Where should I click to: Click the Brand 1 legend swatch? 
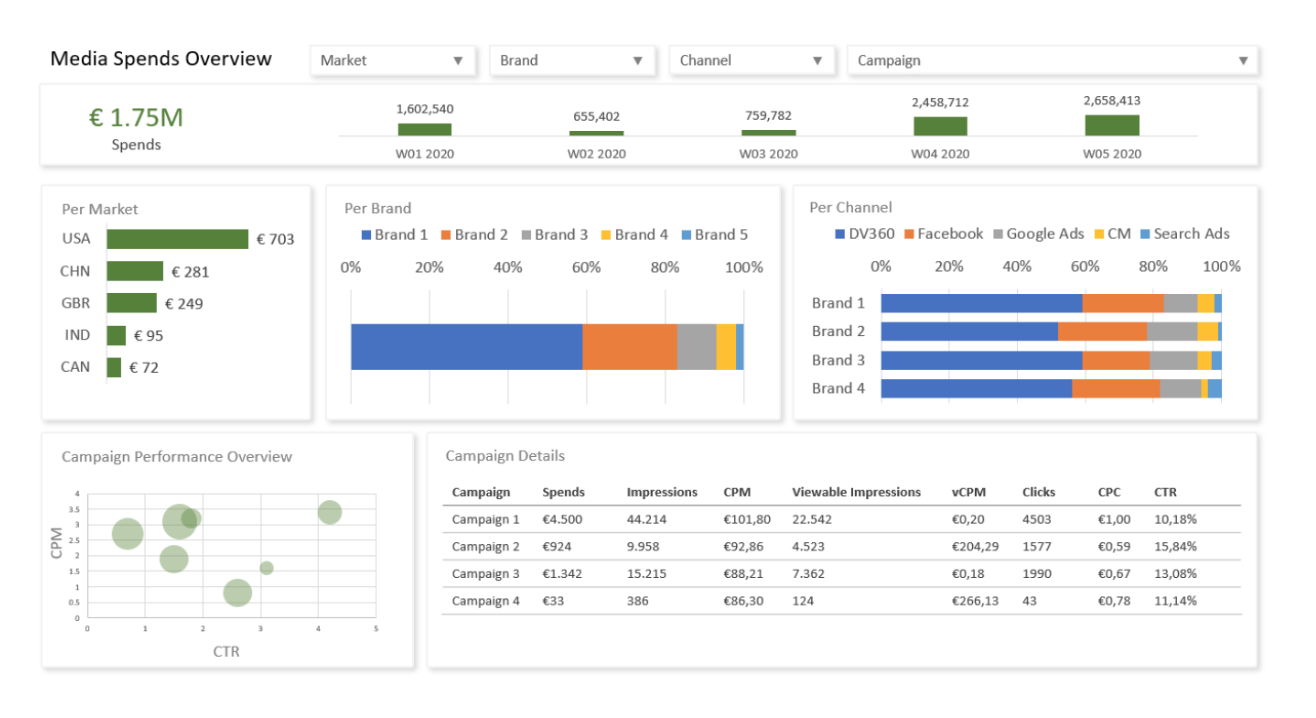click(366, 235)
